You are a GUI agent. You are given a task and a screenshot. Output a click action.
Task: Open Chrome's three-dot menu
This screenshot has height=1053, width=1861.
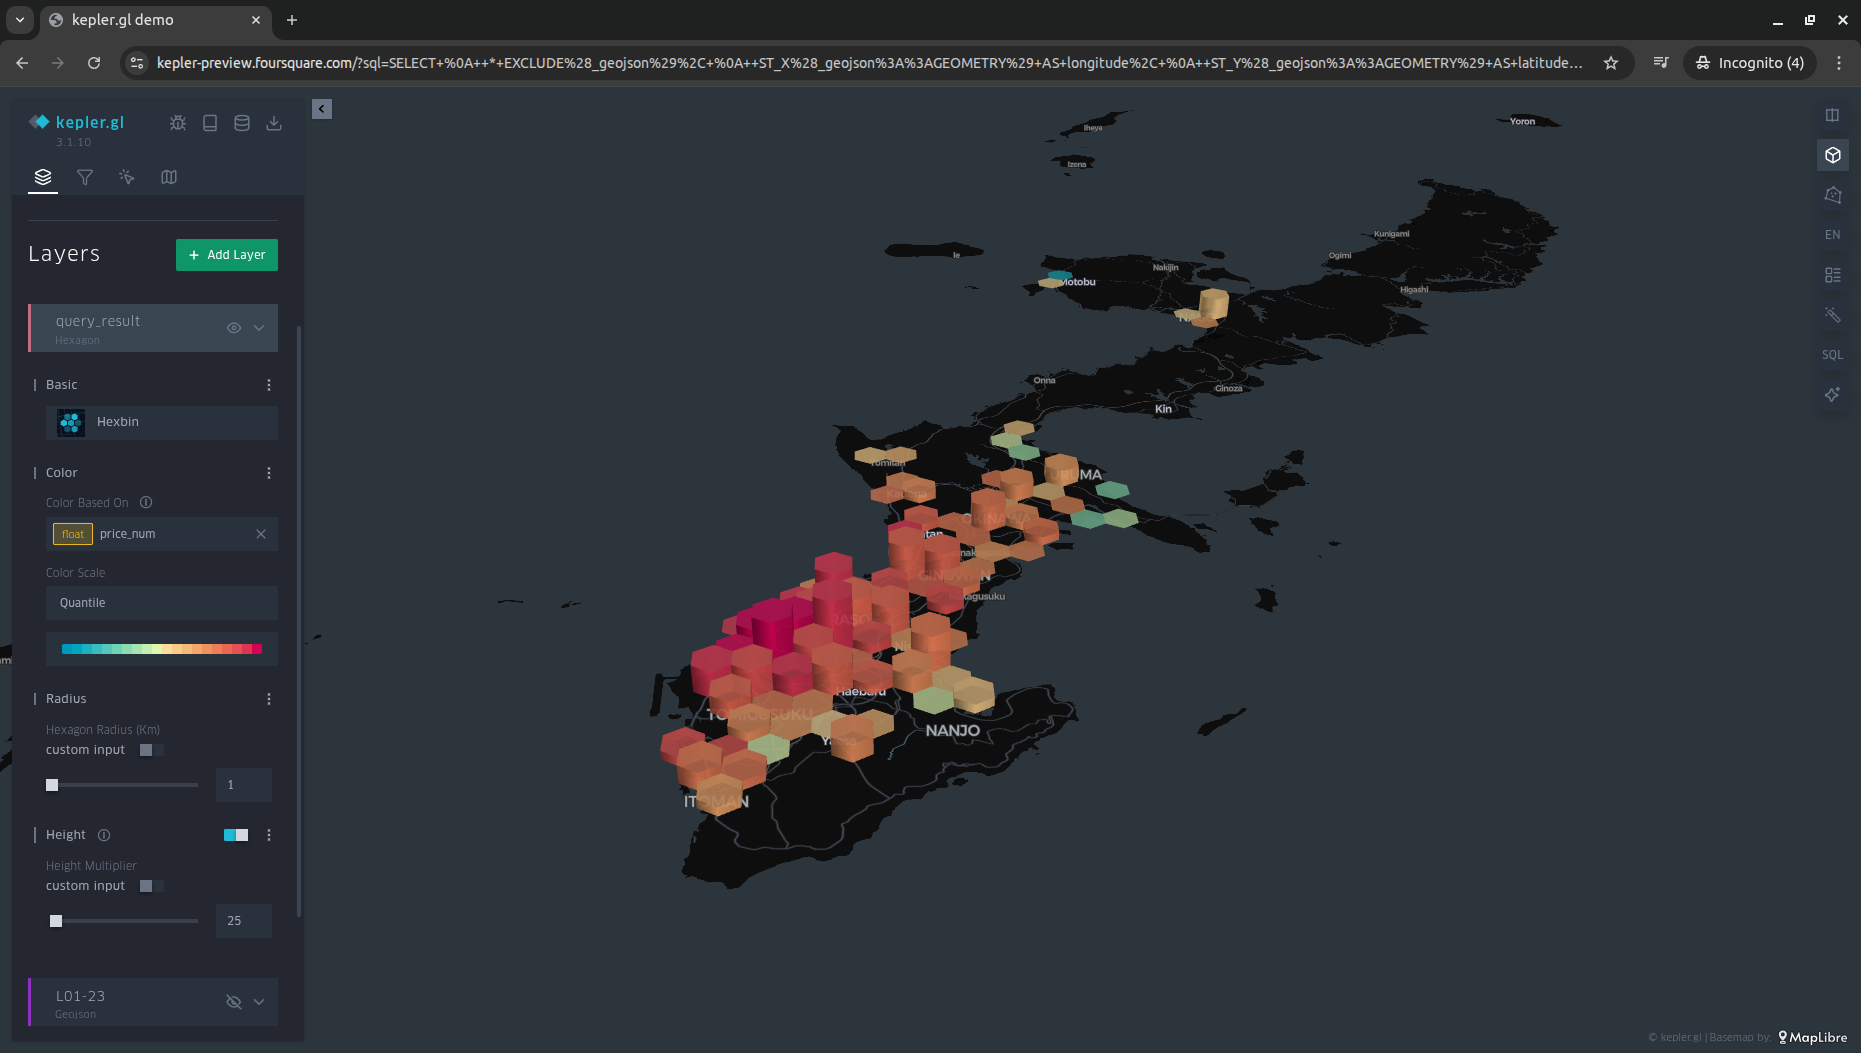click(1839, 63)
